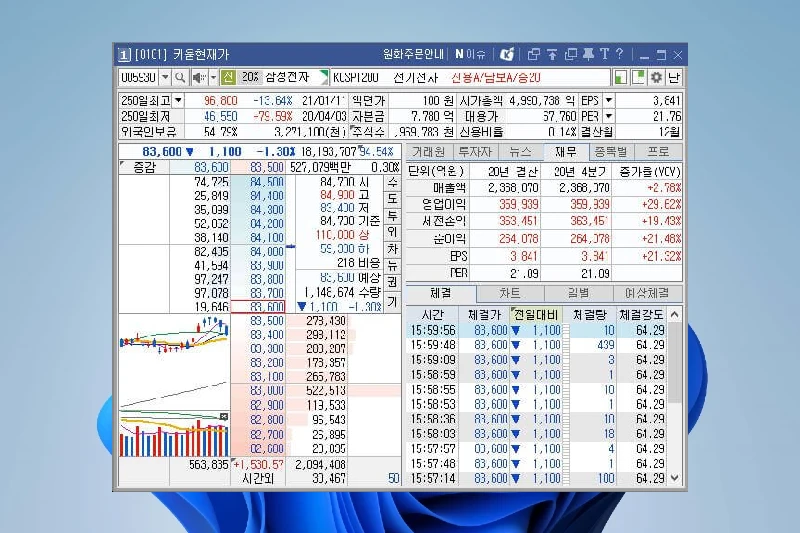The width and height of the screenshot is (800, 533).
Task: Open the EPS dropdown selector
Action: (x=608, y=101)
